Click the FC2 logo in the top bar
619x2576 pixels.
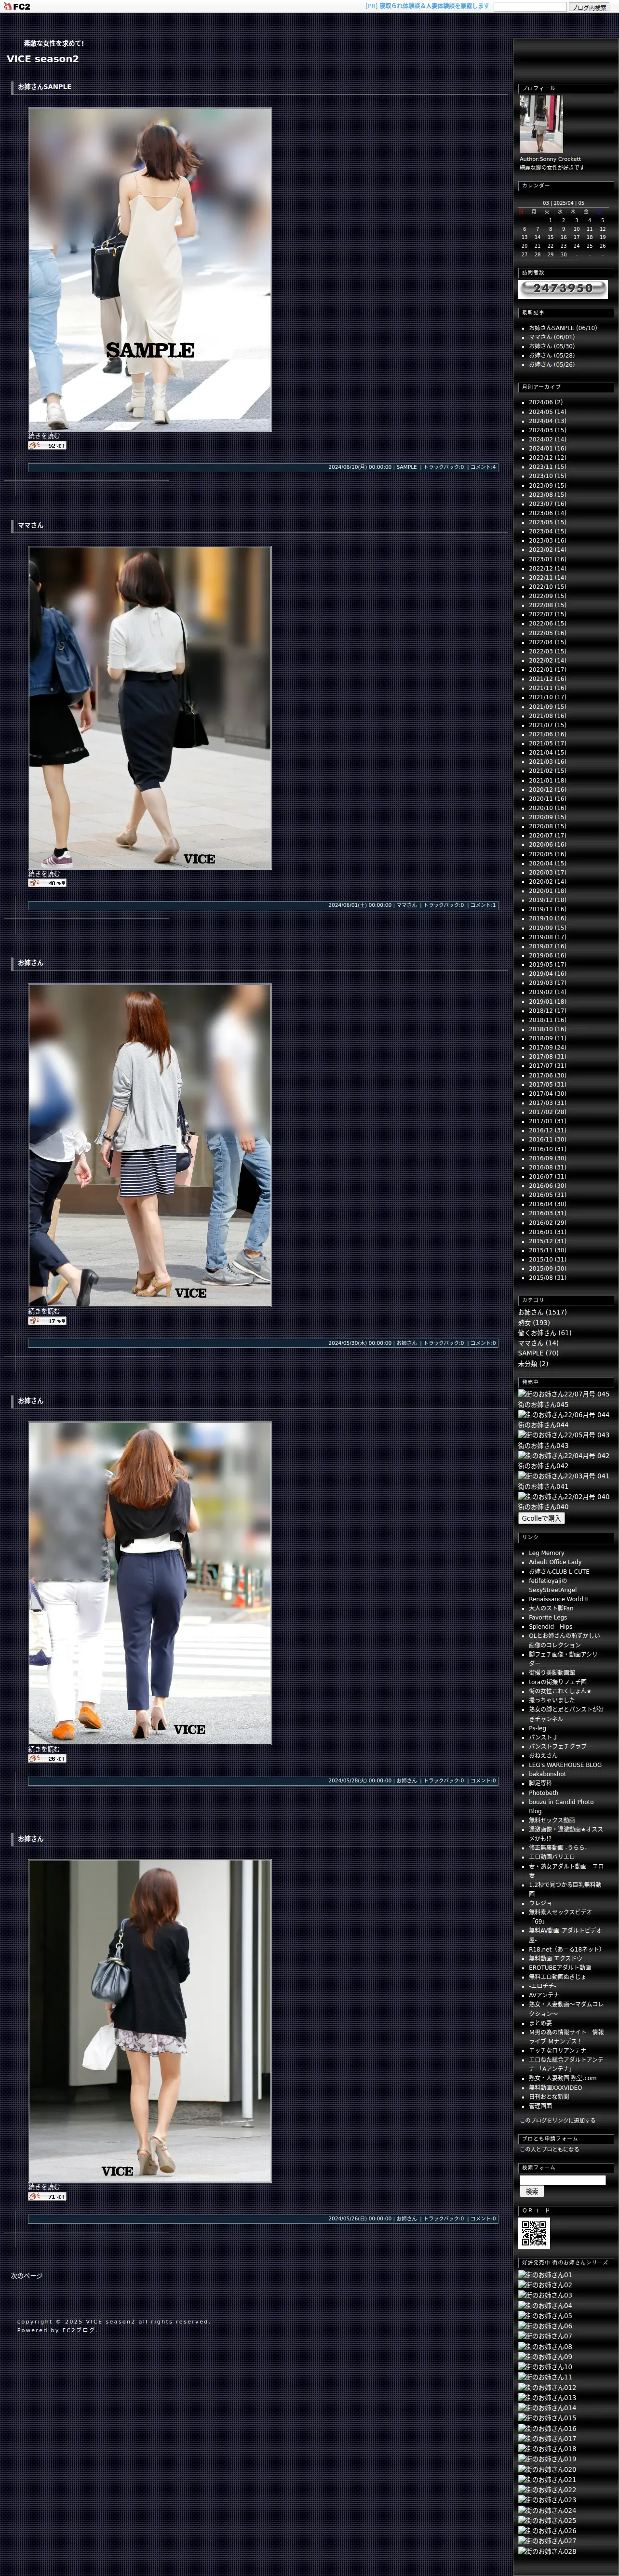(17, 7)
